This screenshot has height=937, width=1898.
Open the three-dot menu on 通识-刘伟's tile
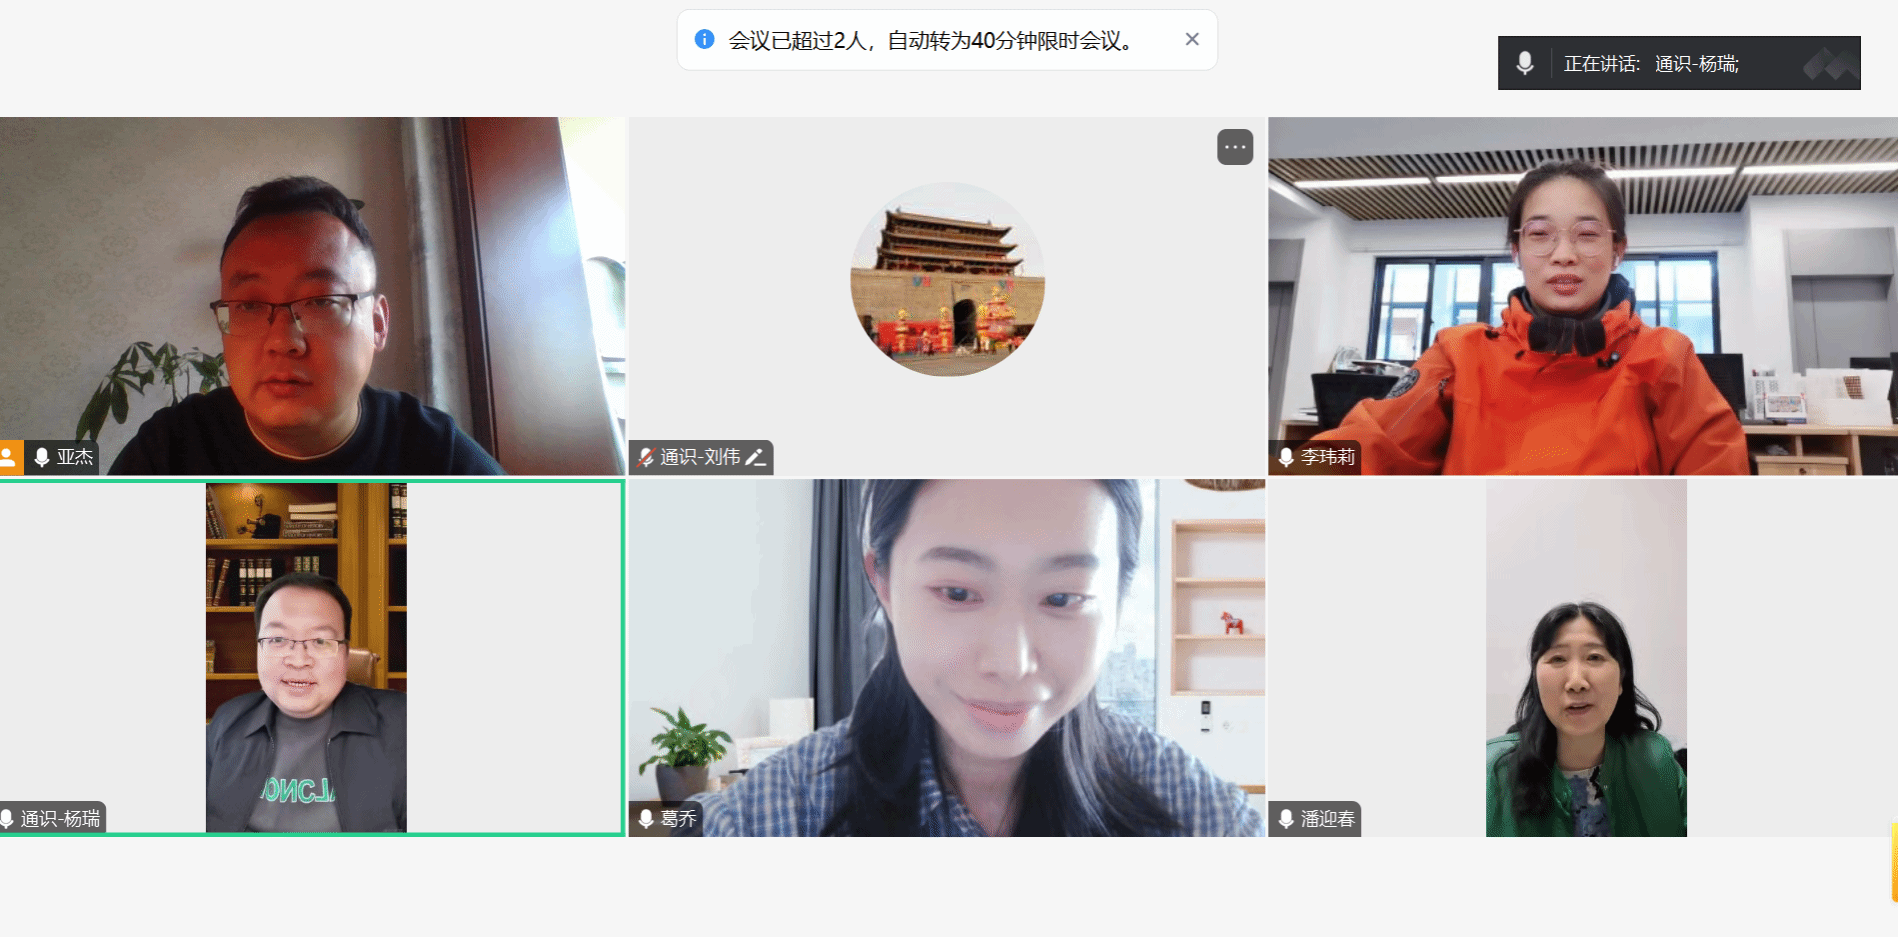coord(1235,147)
